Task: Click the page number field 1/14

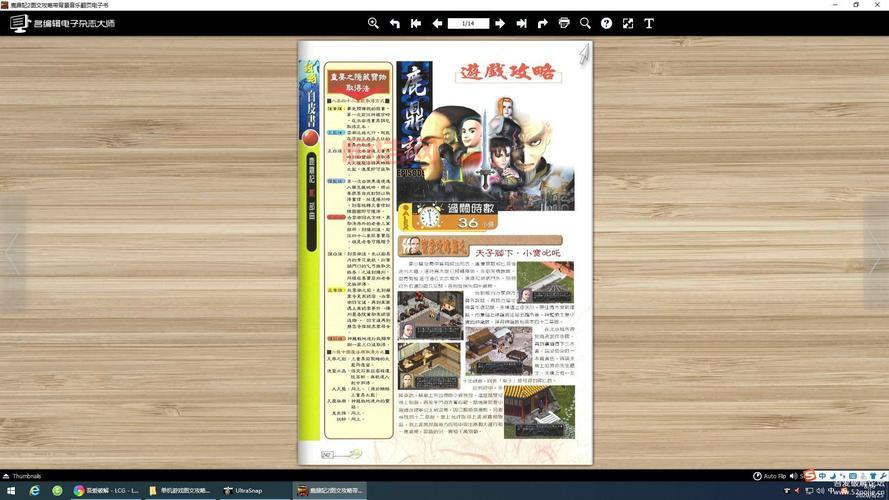Action: click(x=468, y=23)
